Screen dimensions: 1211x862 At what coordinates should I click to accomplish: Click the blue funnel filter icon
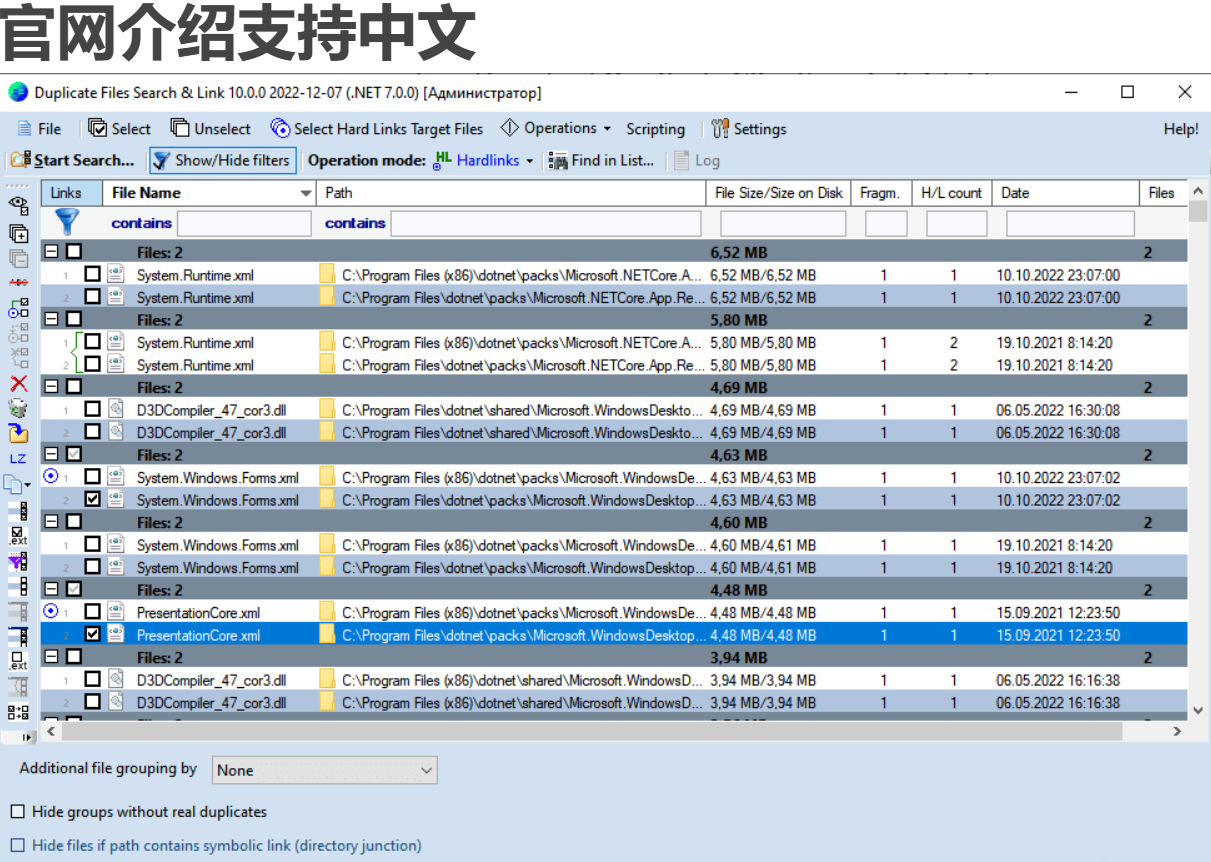point(66,222)
